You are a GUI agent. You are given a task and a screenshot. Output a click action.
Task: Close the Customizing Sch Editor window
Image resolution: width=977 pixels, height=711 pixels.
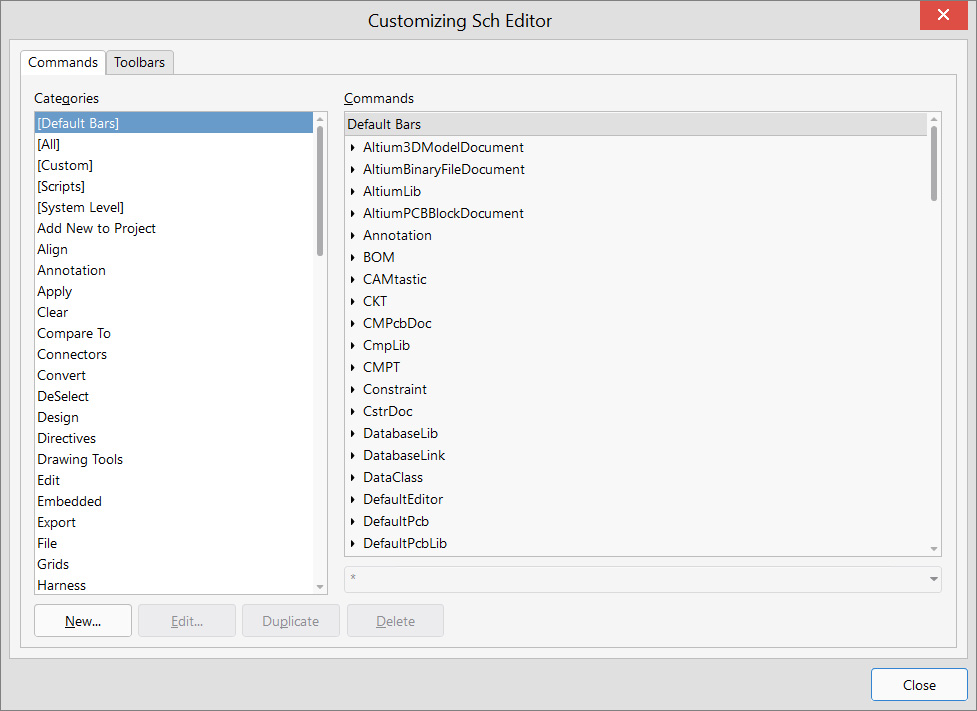pyautogui.click(x=943, y=15)
